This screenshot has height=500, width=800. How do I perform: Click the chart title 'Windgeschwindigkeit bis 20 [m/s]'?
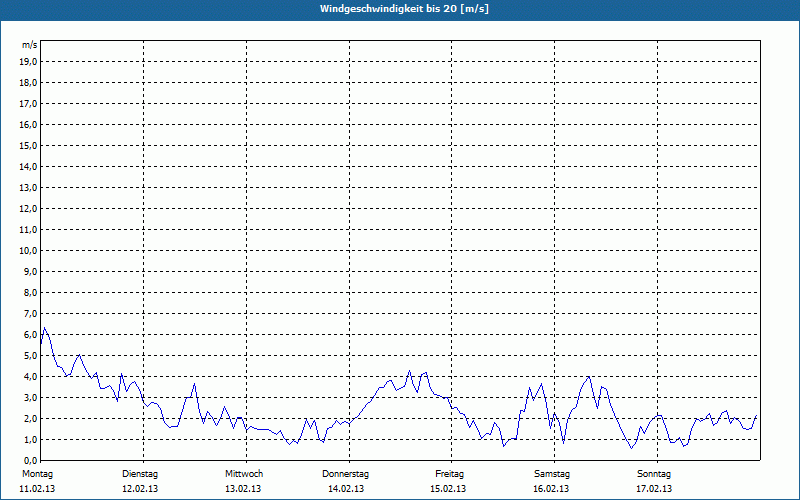tap(404, 9)
